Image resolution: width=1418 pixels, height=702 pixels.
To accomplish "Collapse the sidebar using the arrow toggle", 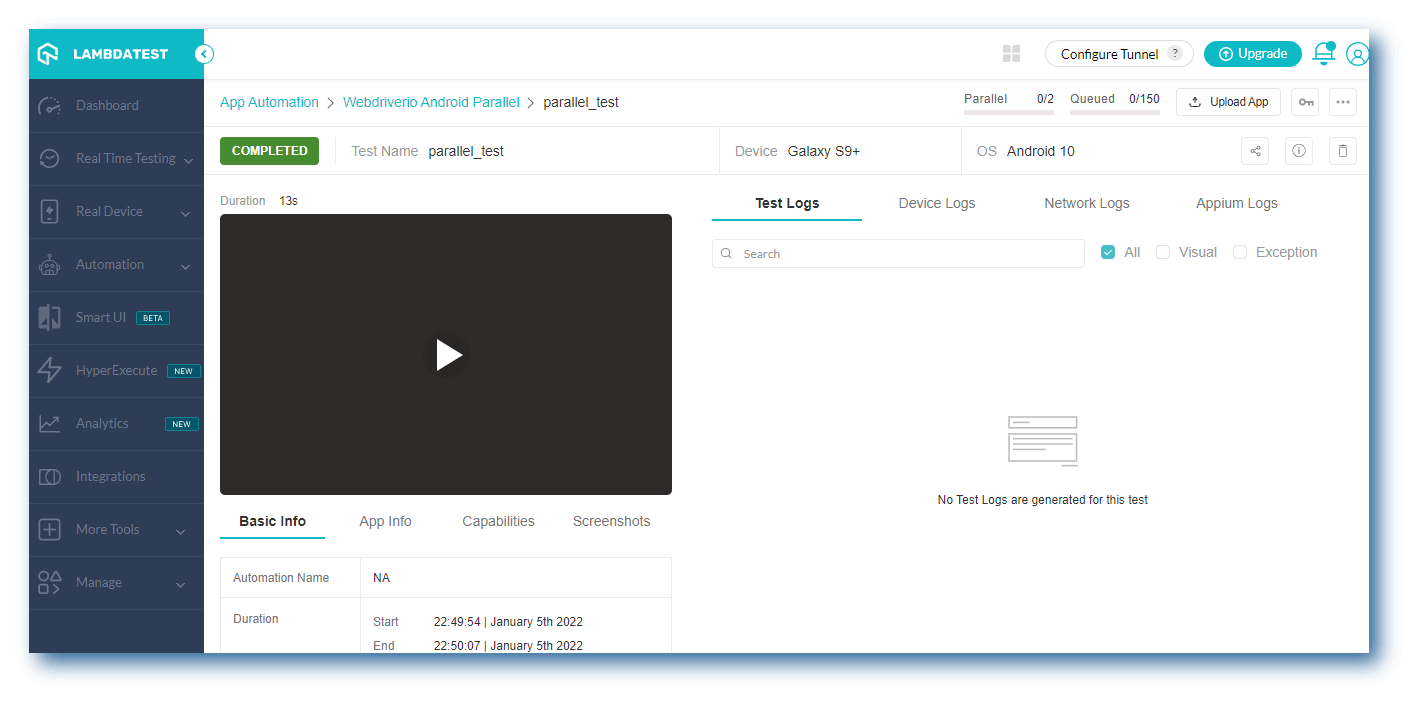I will [x=204, y=54].
